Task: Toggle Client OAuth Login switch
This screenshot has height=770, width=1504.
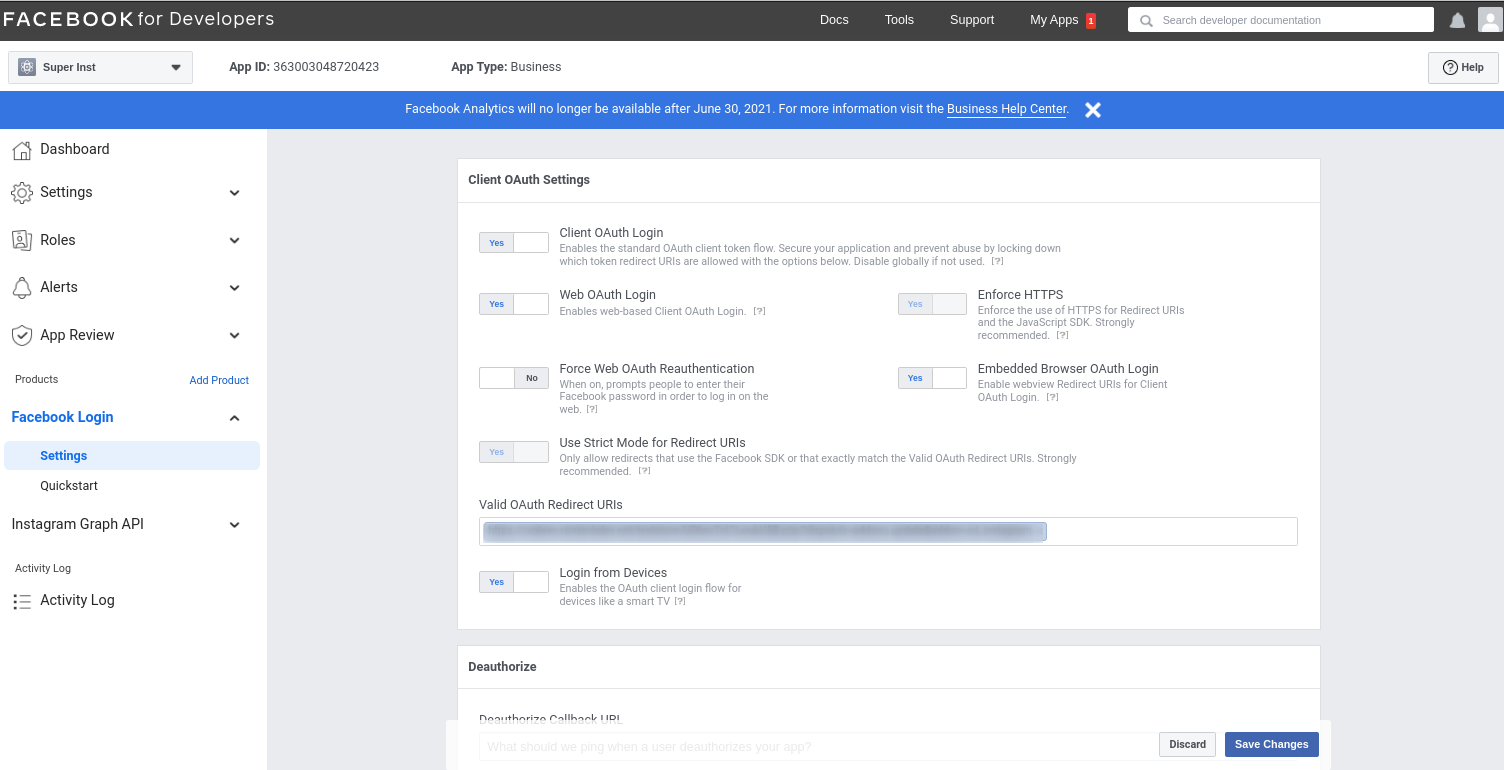Action: coord(514,243)
